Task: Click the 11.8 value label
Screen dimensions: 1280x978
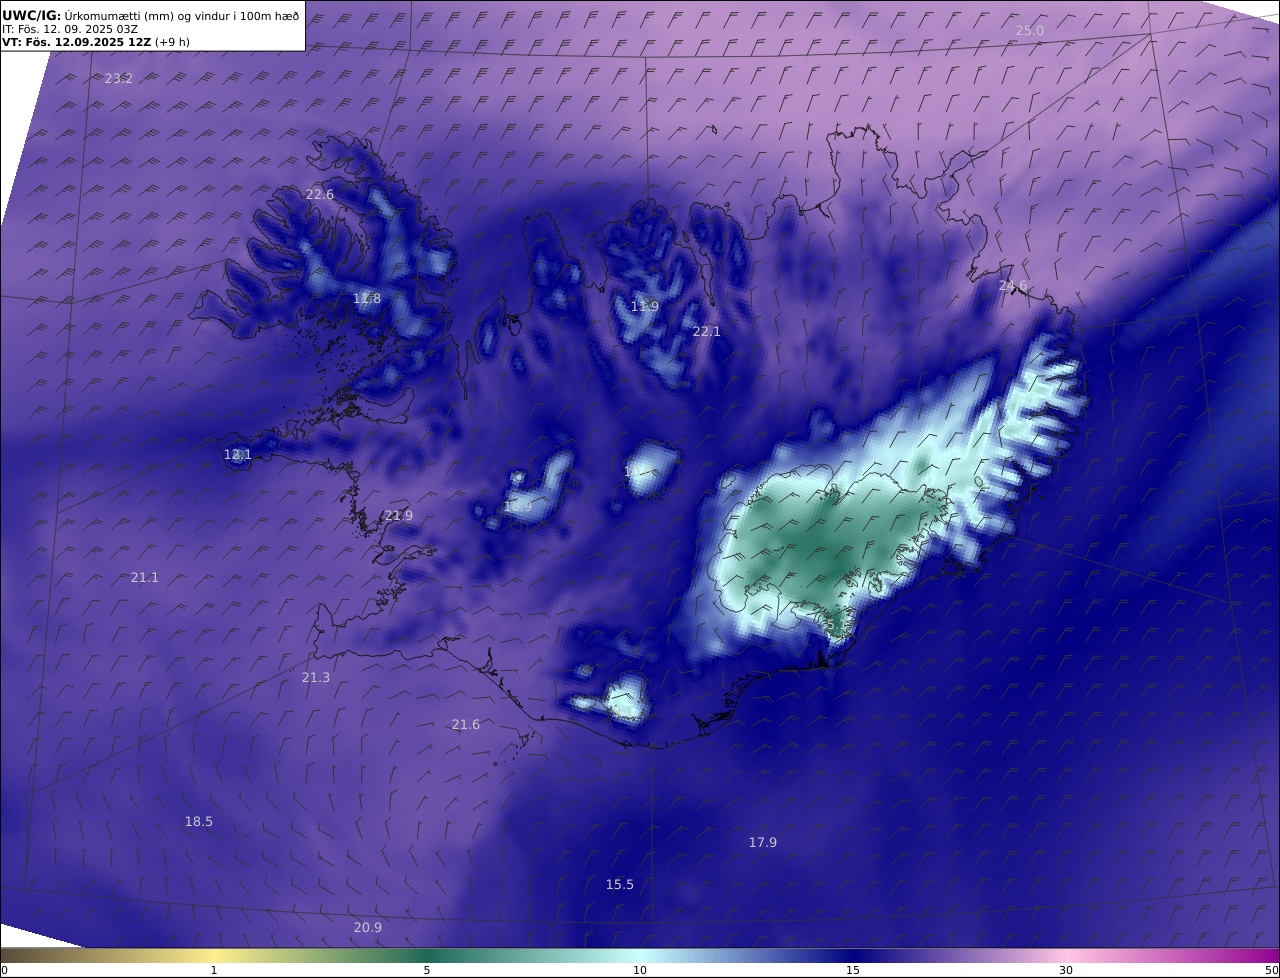Action: click(x=367, y=298)
